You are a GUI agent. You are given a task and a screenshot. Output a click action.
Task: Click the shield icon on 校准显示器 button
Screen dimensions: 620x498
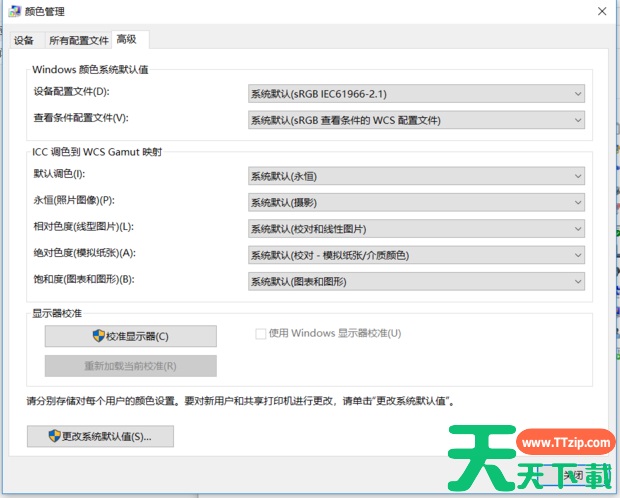coord(98,336)
